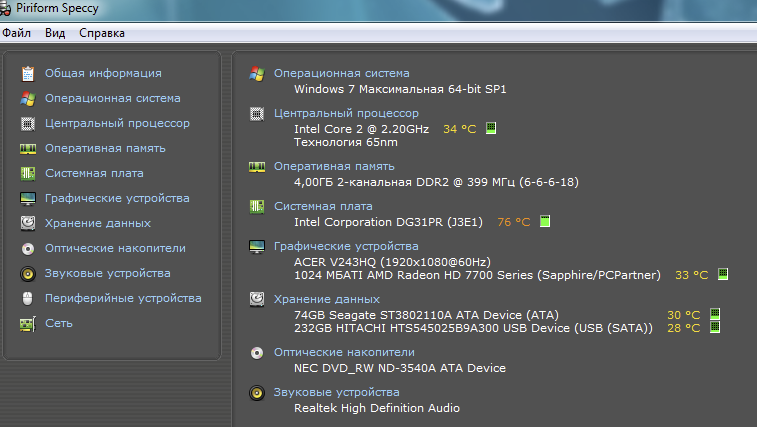Click the RAM icon in summary panel
The width and height of the screenshot is (758, 427).
pyautogui.click(x=257, y=167)
